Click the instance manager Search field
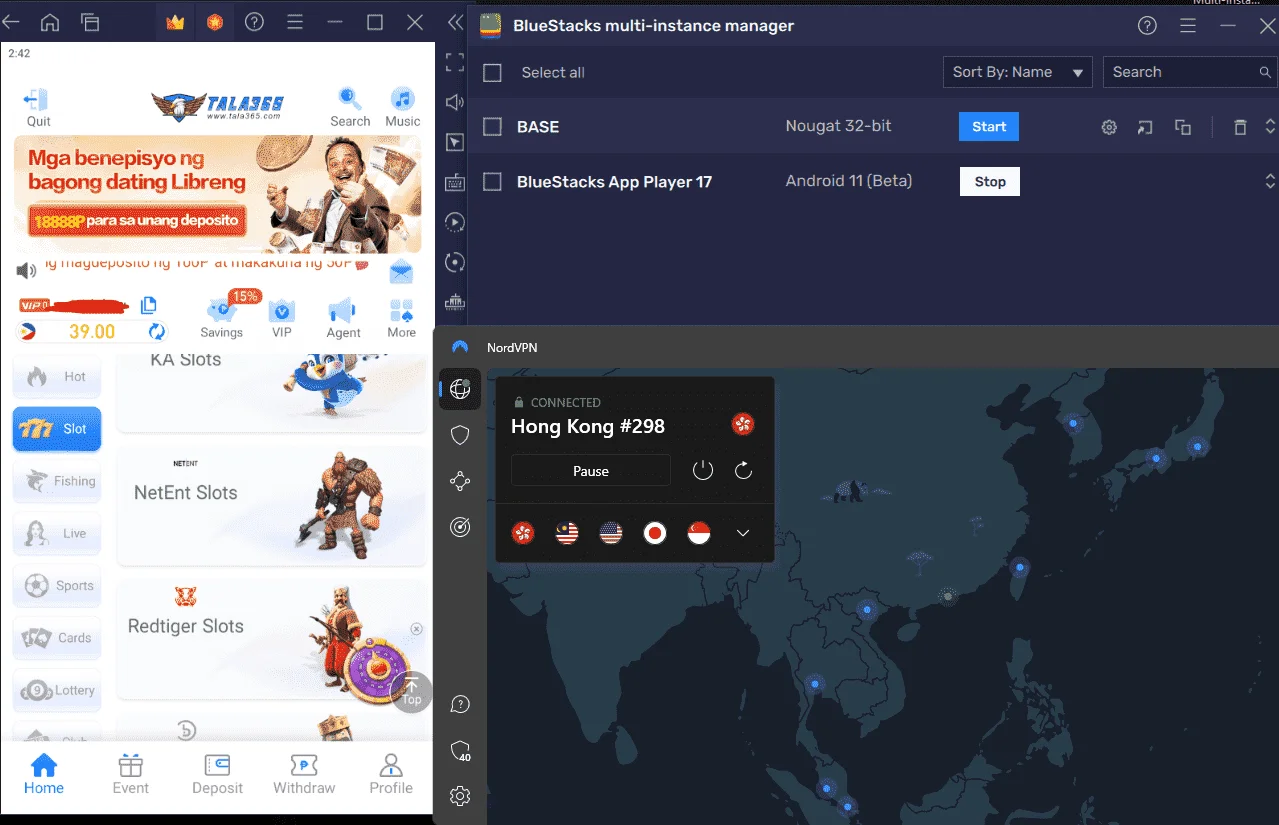1279x825 pixels. [x=1190, y=72]
